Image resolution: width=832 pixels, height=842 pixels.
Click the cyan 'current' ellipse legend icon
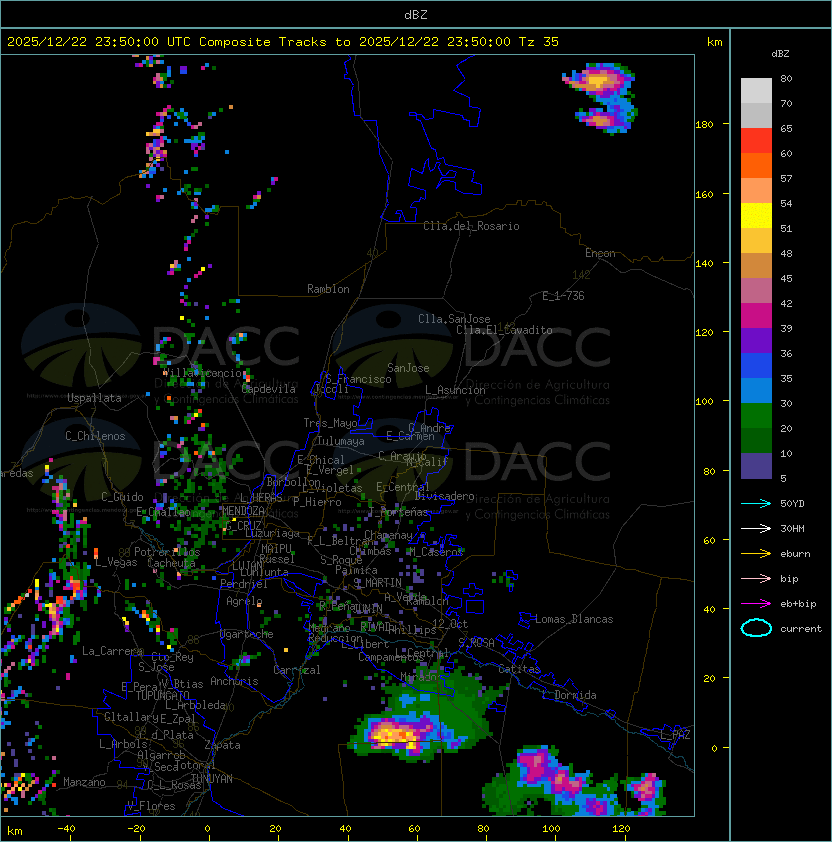click(756, 628)
